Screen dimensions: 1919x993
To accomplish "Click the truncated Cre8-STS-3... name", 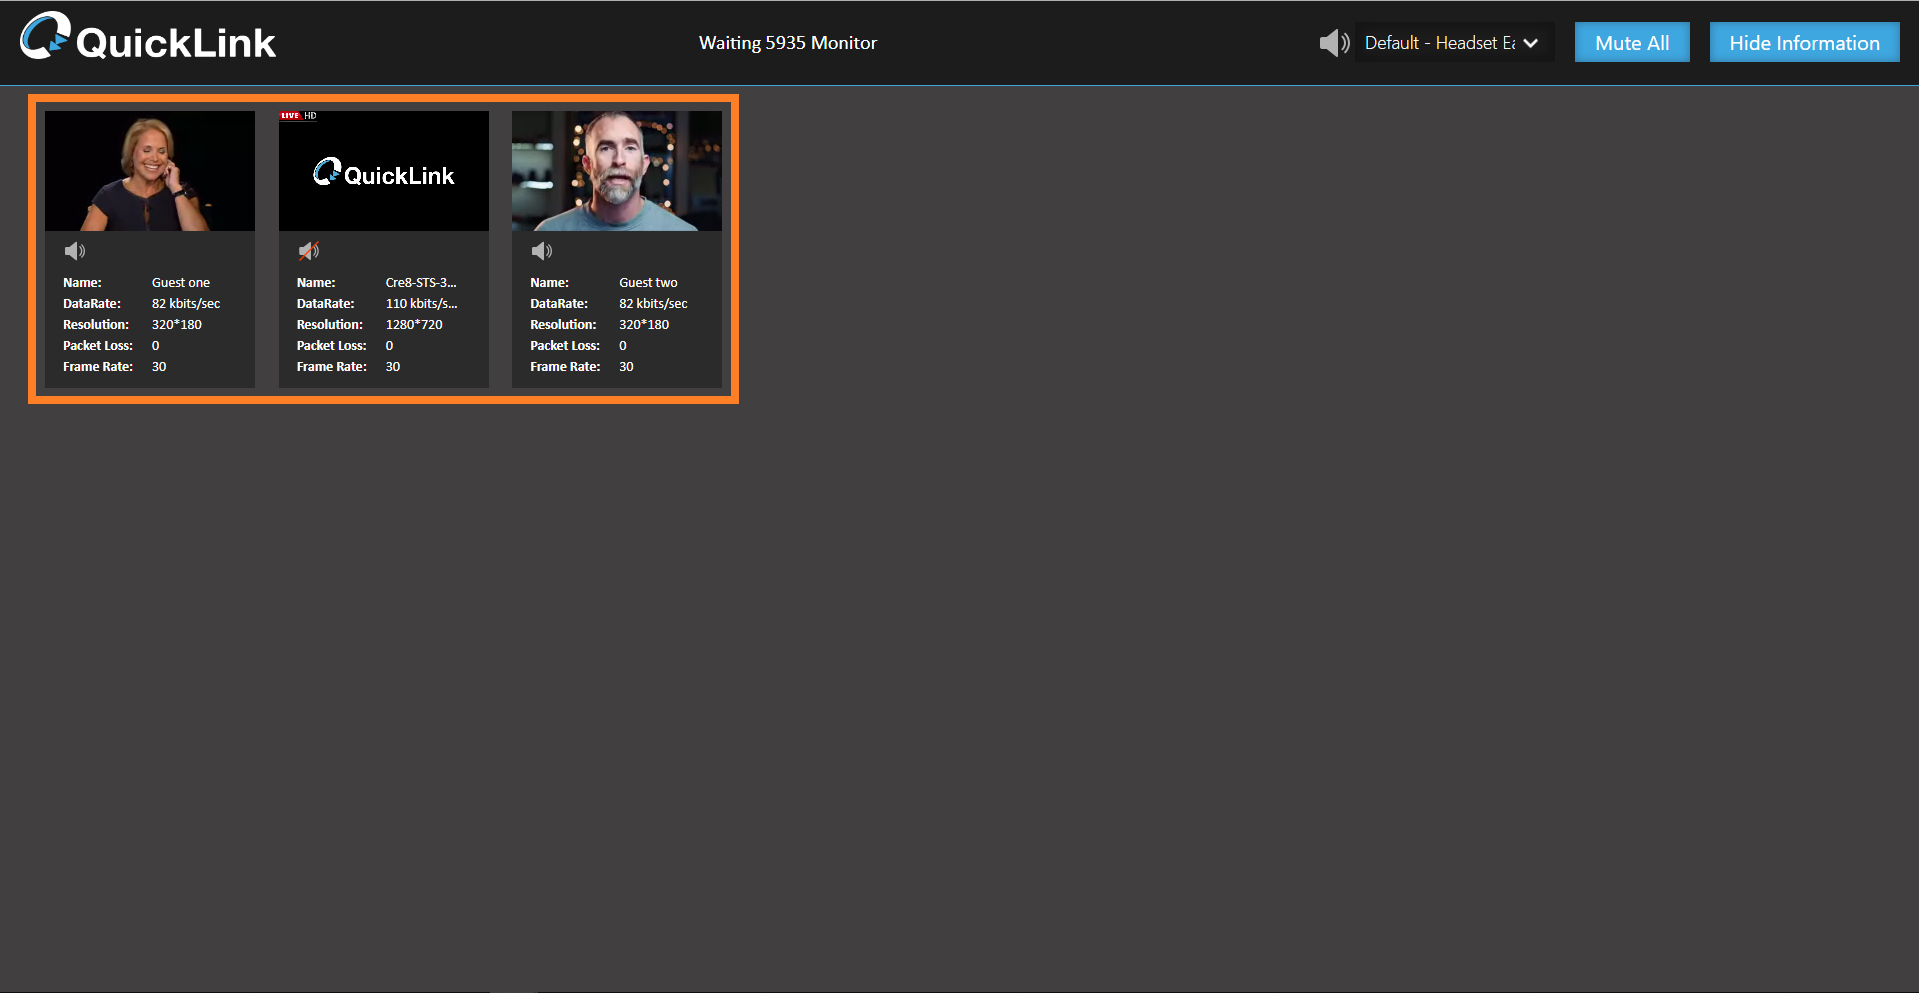I will coord(421,283).
